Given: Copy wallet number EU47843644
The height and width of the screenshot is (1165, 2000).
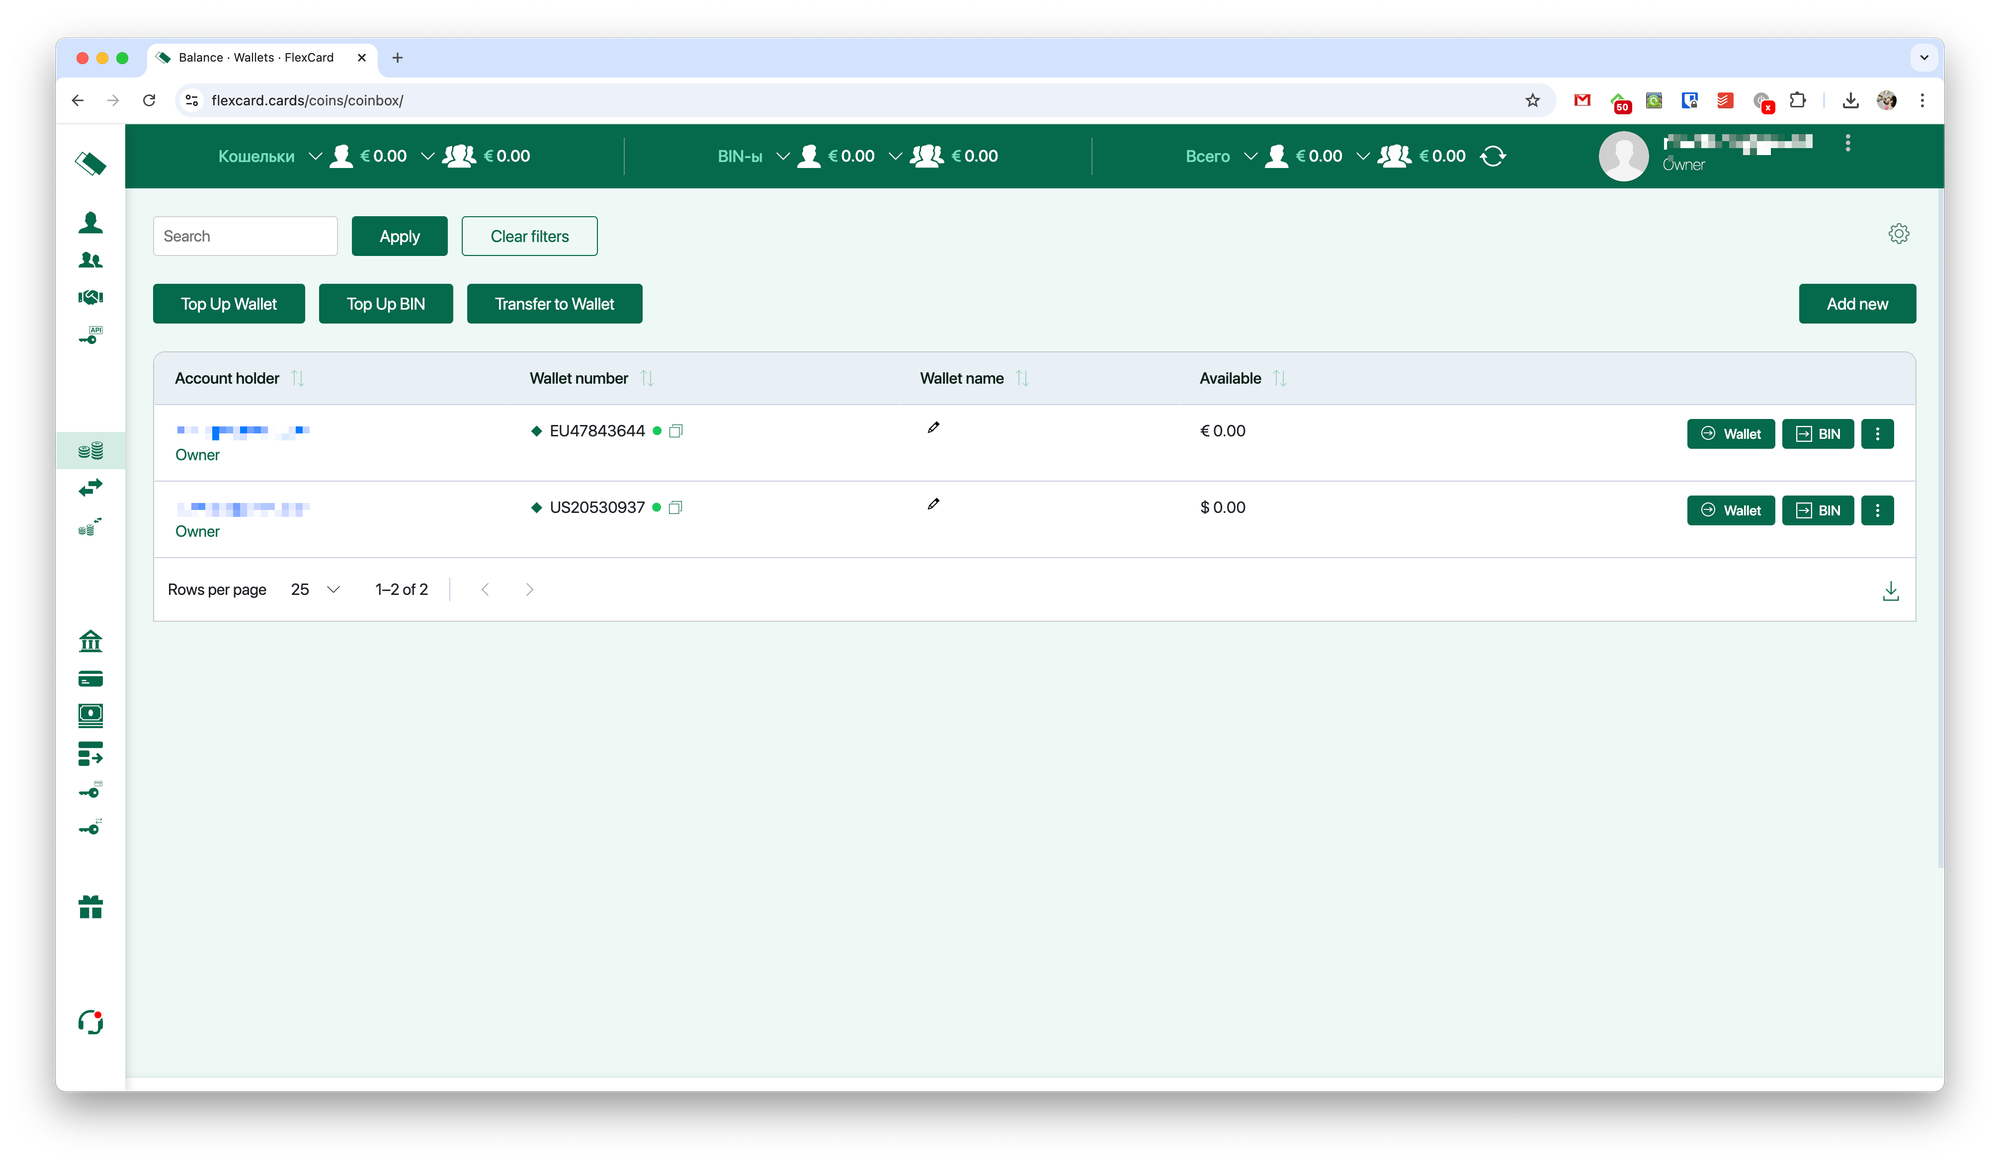Looking at the screenshot, I should coord(676,431).
